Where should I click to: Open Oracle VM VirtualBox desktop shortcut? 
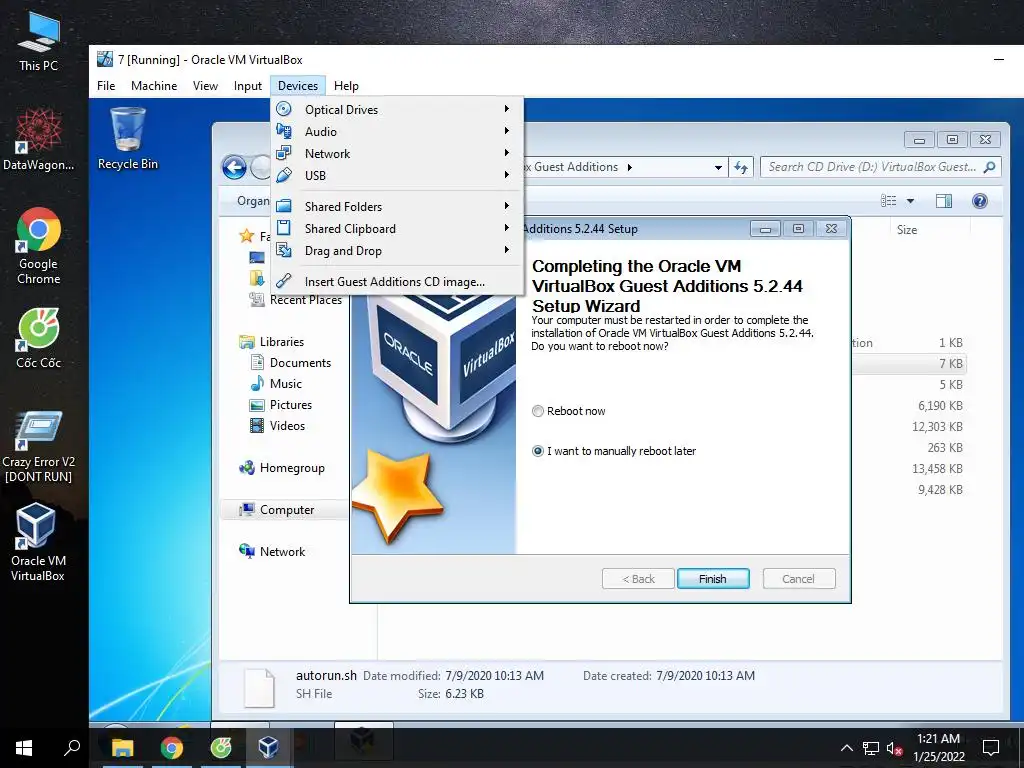point(37,541)
